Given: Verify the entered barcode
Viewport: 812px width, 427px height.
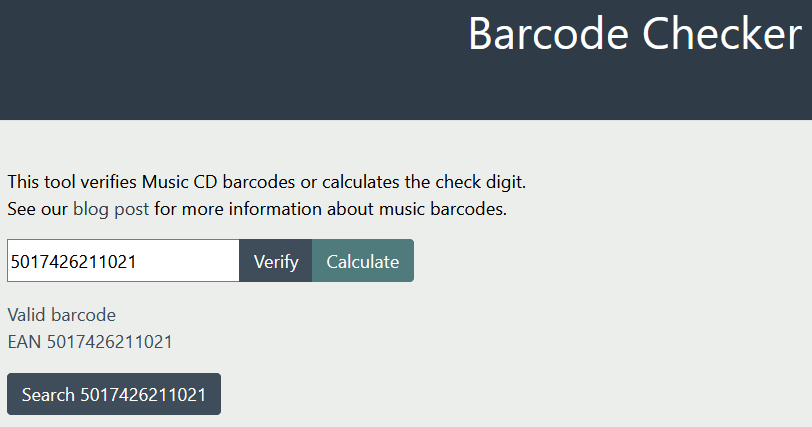Looking at the screenshot, I should [276, 261].
